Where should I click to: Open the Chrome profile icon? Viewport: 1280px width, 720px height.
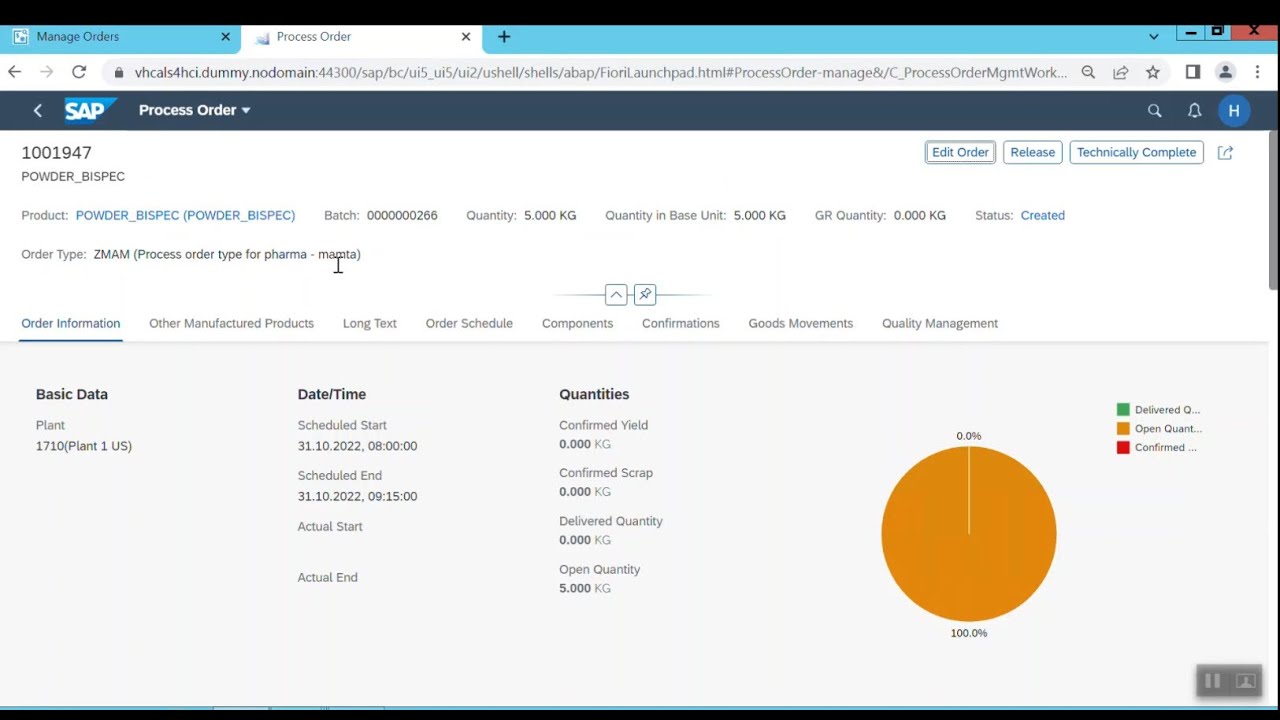point(1225,72)
